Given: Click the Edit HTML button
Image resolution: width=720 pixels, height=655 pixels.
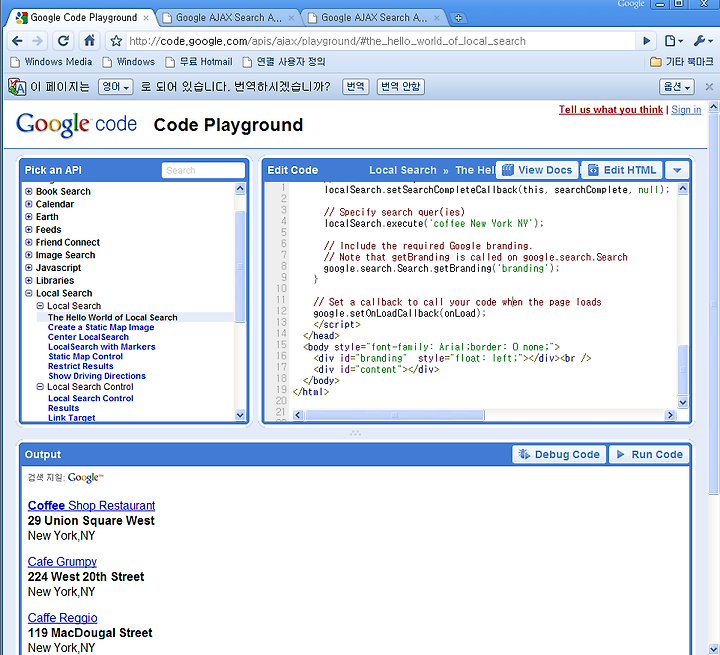Looking at the screenshot, I should pos(622,170).
